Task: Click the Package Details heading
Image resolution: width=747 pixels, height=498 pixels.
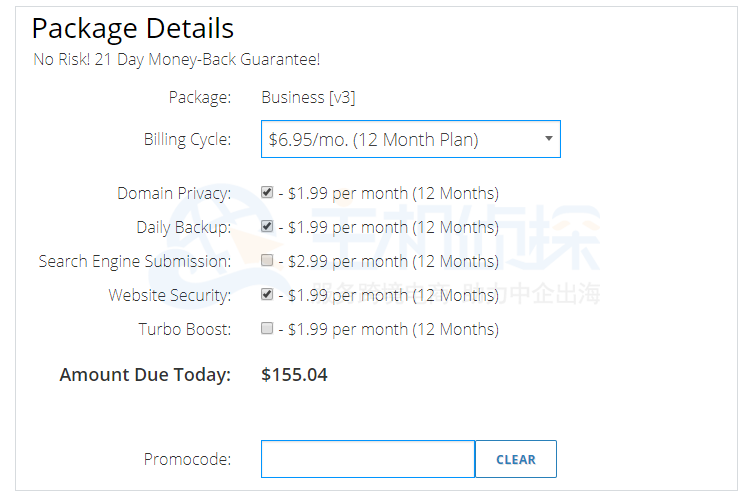Action: 133,28
